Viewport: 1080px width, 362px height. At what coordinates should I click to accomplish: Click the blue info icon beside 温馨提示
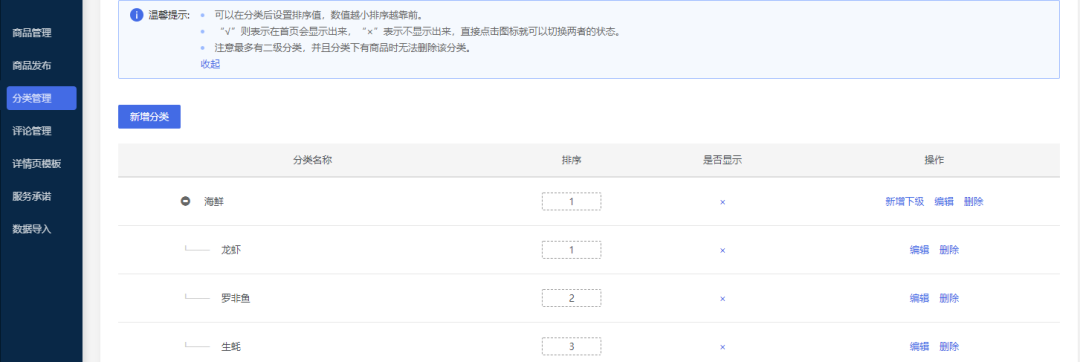pos(136,15)
